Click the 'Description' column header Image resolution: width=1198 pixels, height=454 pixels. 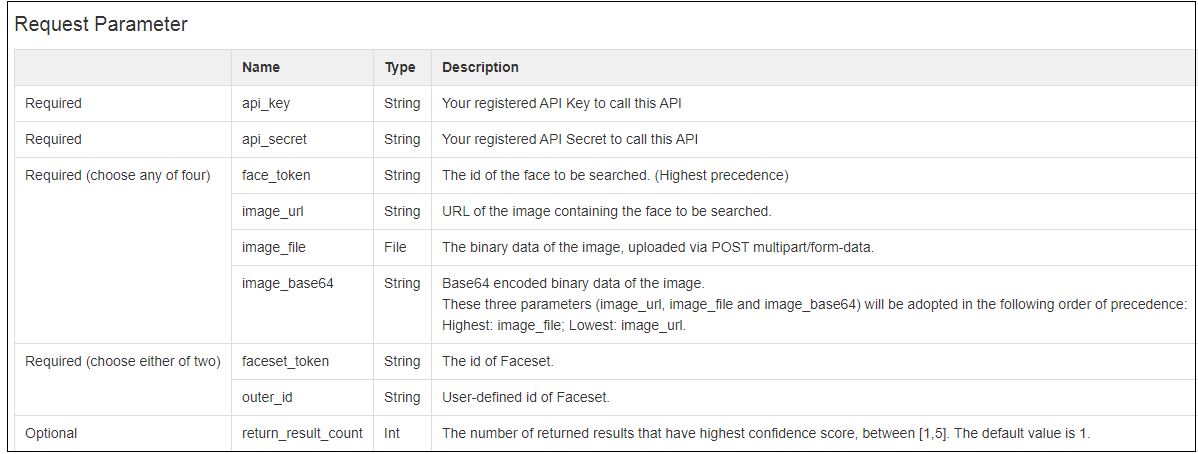(x=480, y=67)
